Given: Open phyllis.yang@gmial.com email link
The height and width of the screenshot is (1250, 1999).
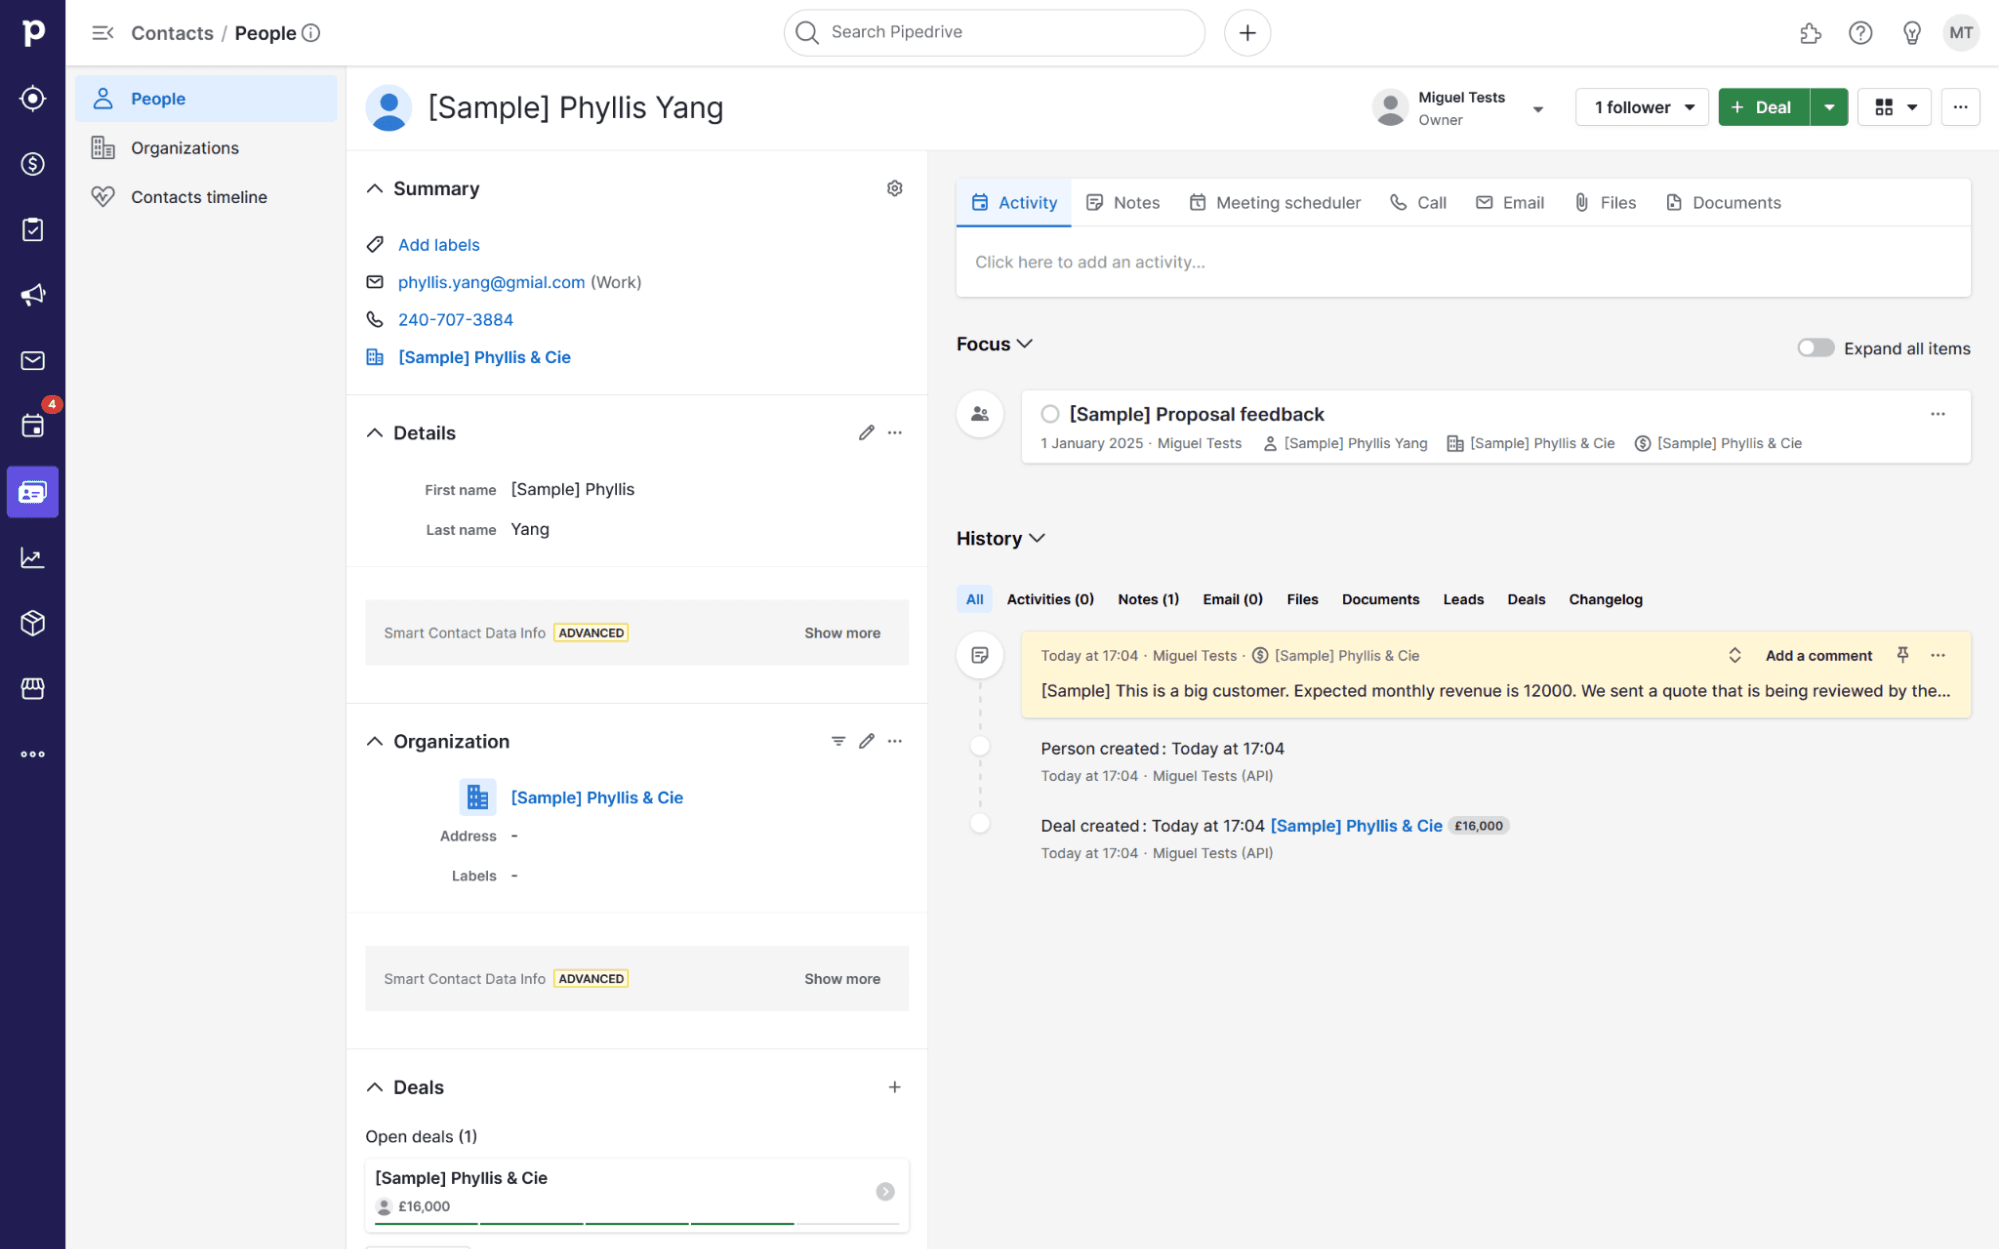Looking at the screenshot, I should 491,282.
